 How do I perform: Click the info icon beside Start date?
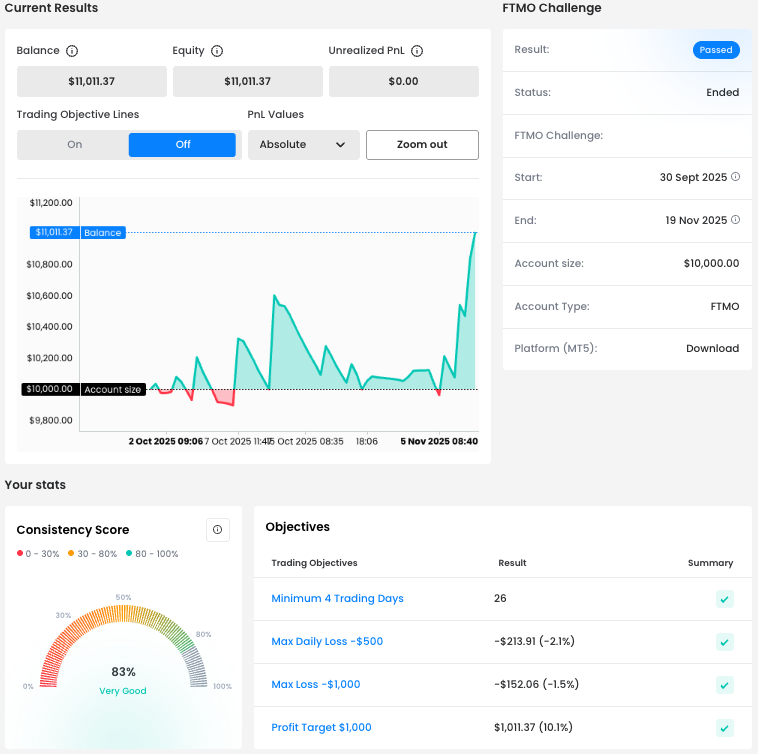pyautogui.click(x=735, y=177)
